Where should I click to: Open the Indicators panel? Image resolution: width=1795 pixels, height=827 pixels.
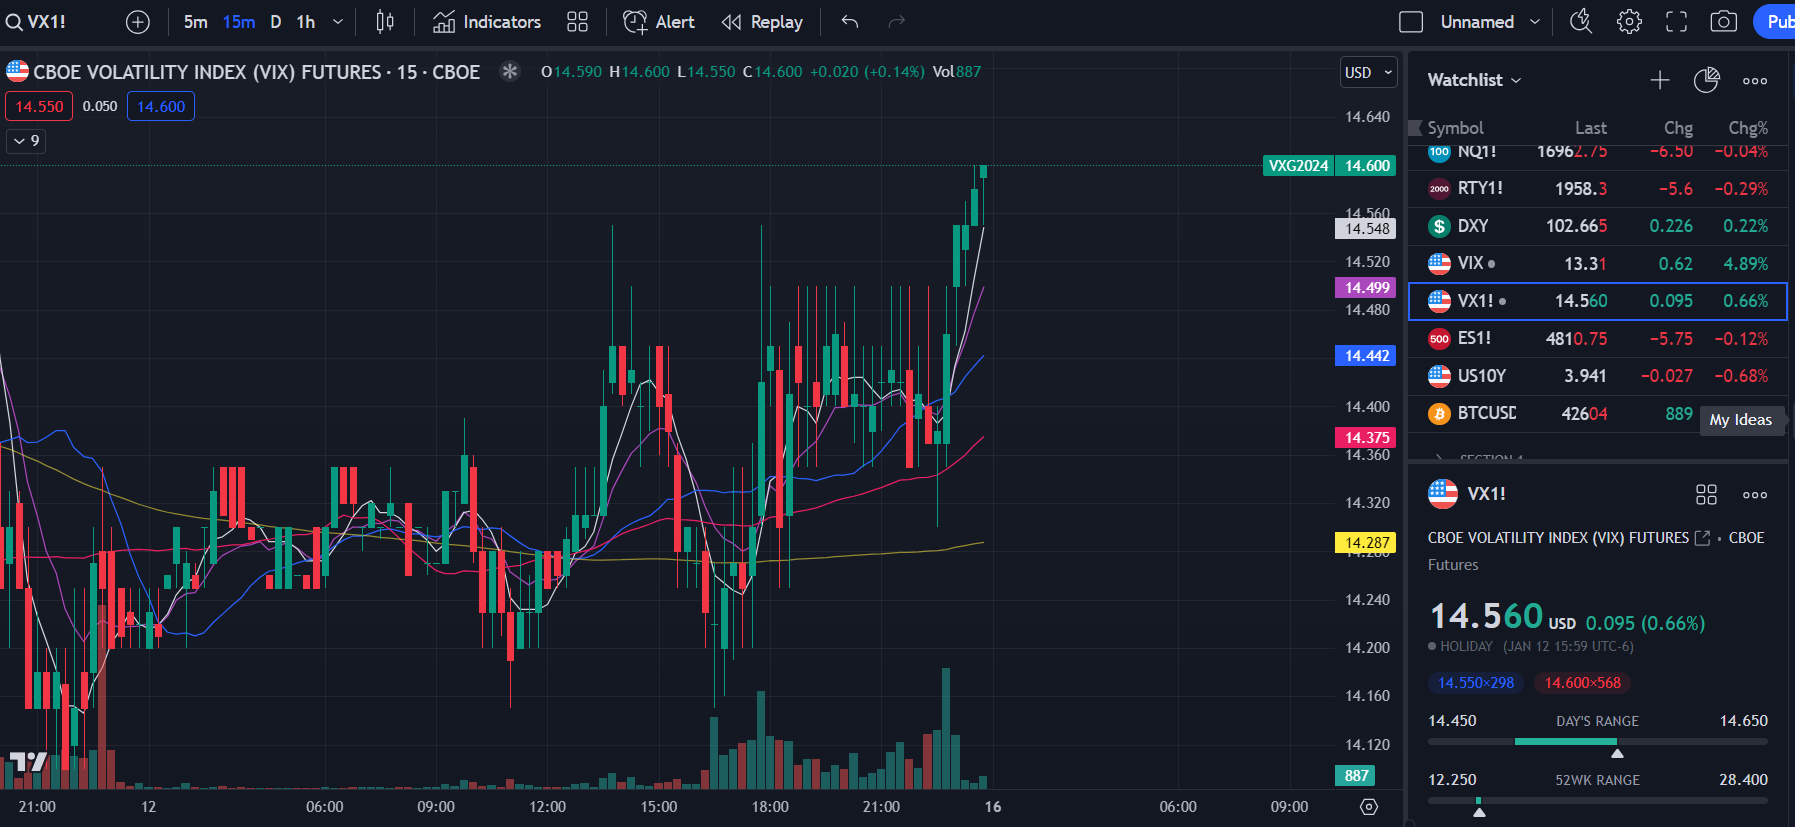click(x=487, y=22)
